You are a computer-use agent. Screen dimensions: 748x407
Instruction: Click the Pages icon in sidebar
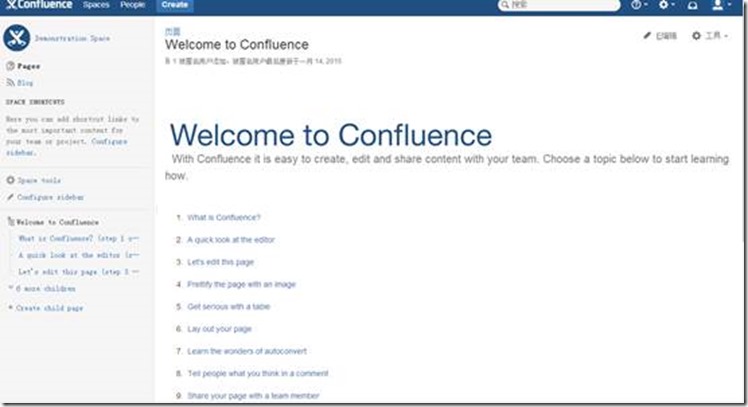pos(10,66)
